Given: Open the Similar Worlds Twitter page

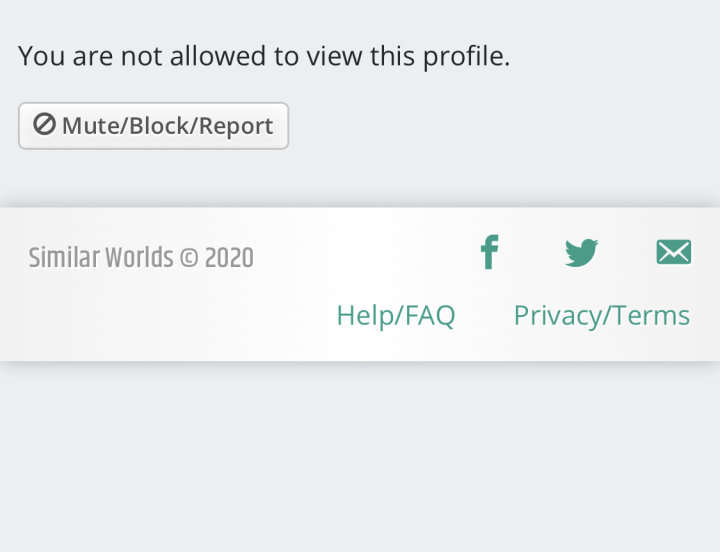Looking at the screenshot, I should pos(581,252).
